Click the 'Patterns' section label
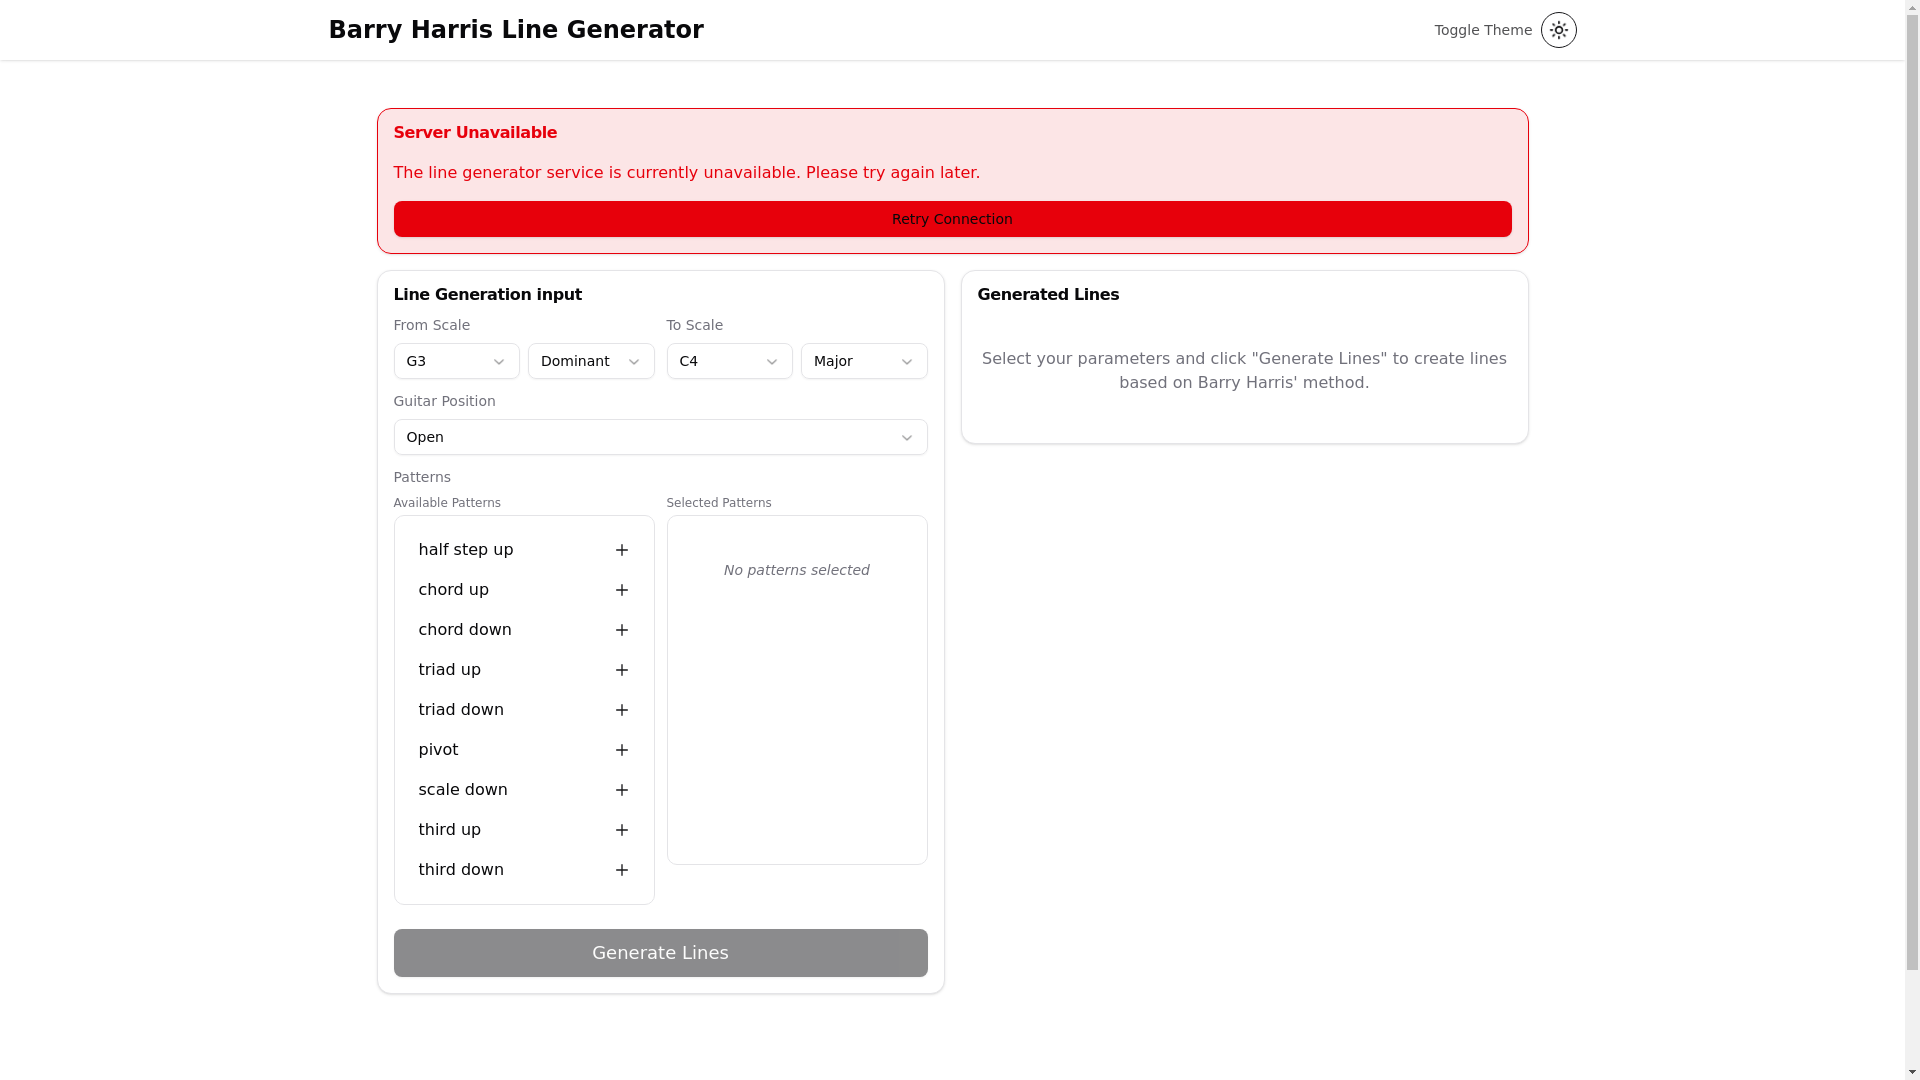Viewport: 1920px width, 1080px height. [x=422, y=477]
